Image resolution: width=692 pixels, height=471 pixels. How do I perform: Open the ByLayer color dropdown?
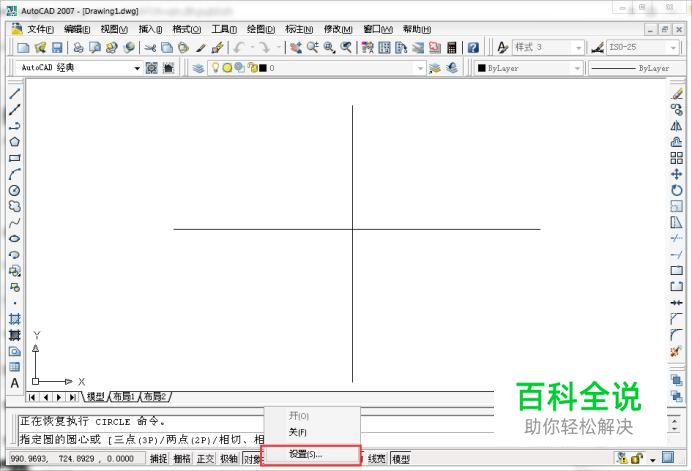(x=577, y=68)
